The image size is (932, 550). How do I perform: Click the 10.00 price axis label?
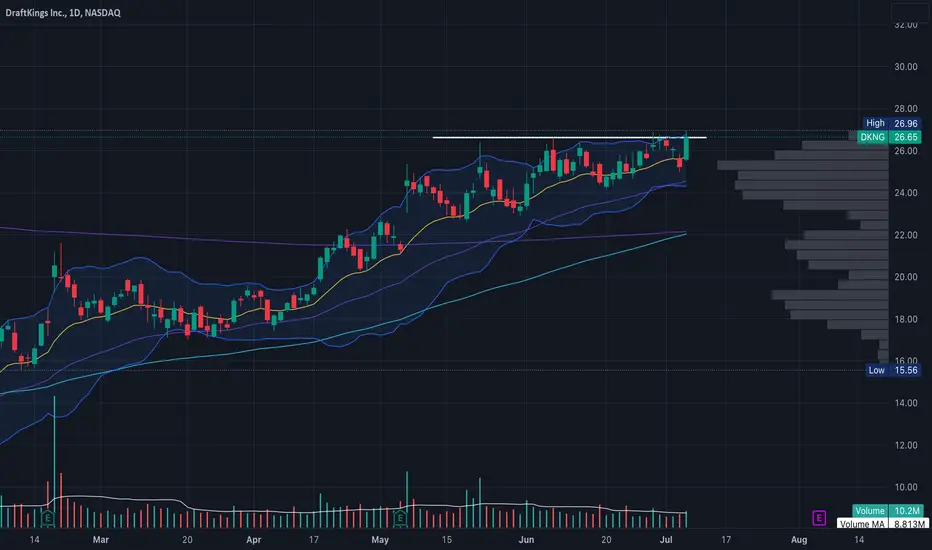(x=906, y=487)
